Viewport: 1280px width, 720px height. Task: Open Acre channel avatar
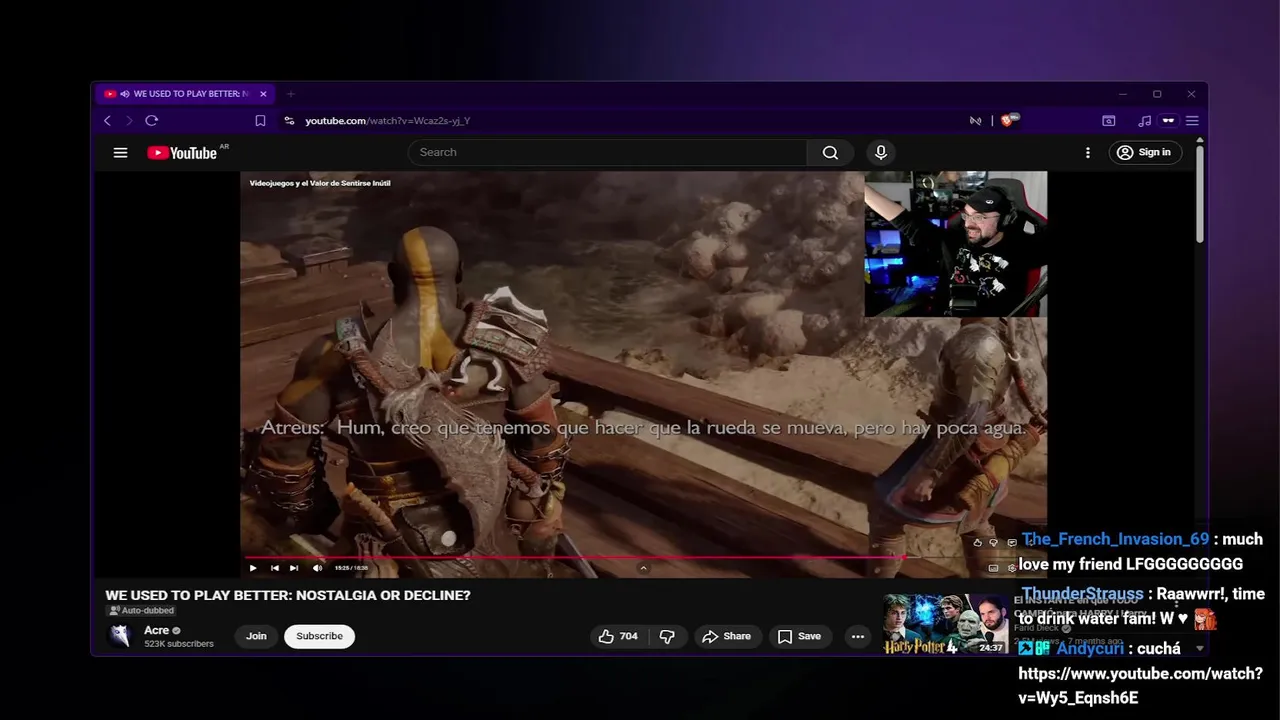tap(120, 636)
